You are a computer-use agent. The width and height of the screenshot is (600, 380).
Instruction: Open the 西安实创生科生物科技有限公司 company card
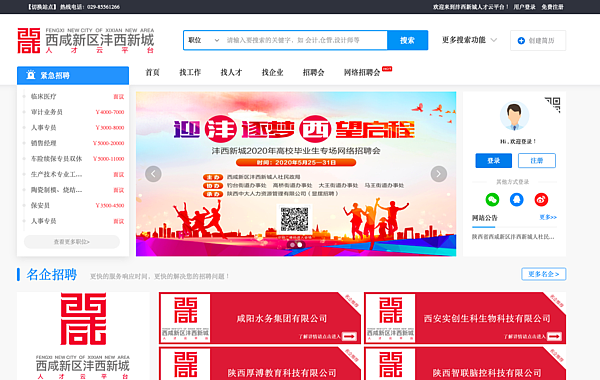point(465,318)
